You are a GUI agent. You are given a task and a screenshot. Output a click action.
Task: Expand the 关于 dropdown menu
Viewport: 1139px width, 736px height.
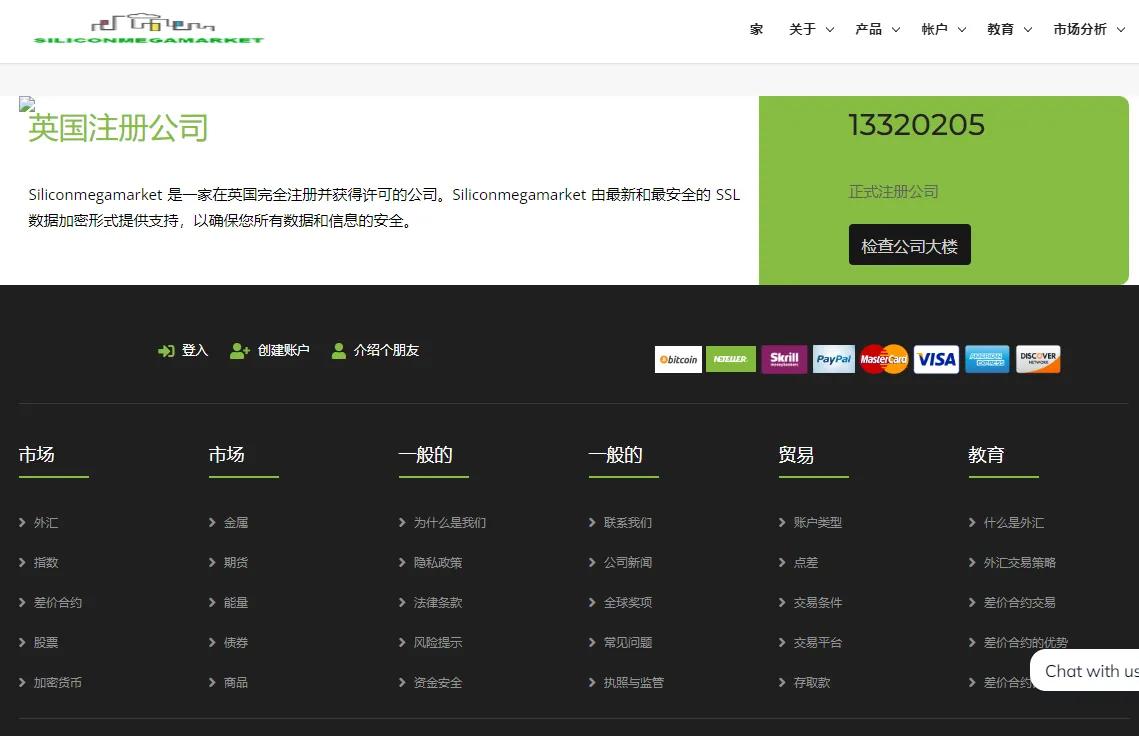coord(811,29)
